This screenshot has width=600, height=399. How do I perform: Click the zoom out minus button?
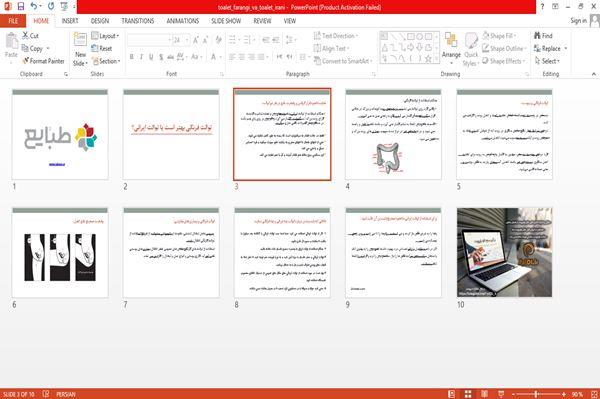pyautogui.click(x=513, y=394)
